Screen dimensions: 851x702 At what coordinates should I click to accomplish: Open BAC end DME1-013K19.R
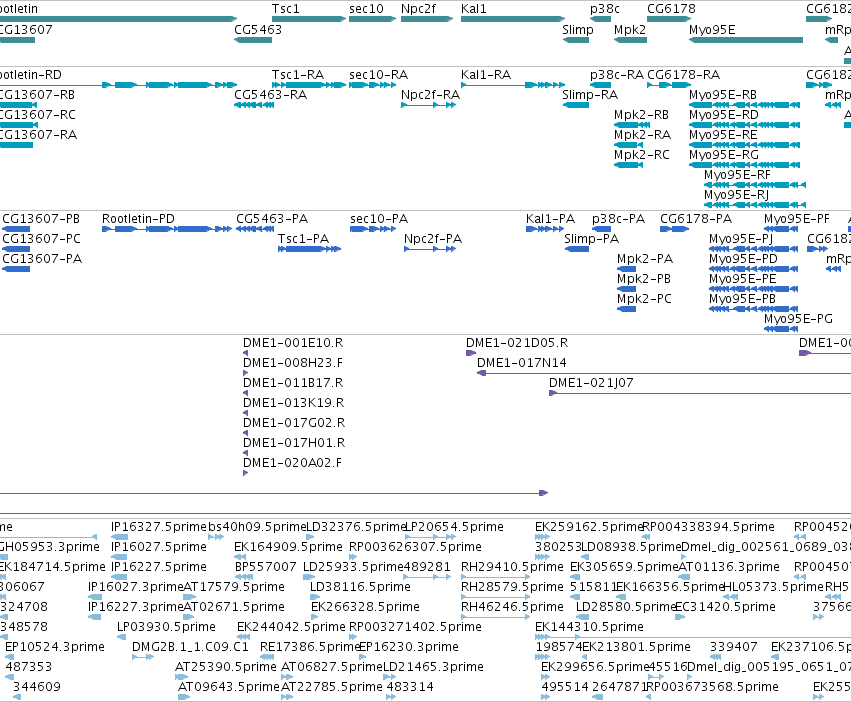click(245, 413)
